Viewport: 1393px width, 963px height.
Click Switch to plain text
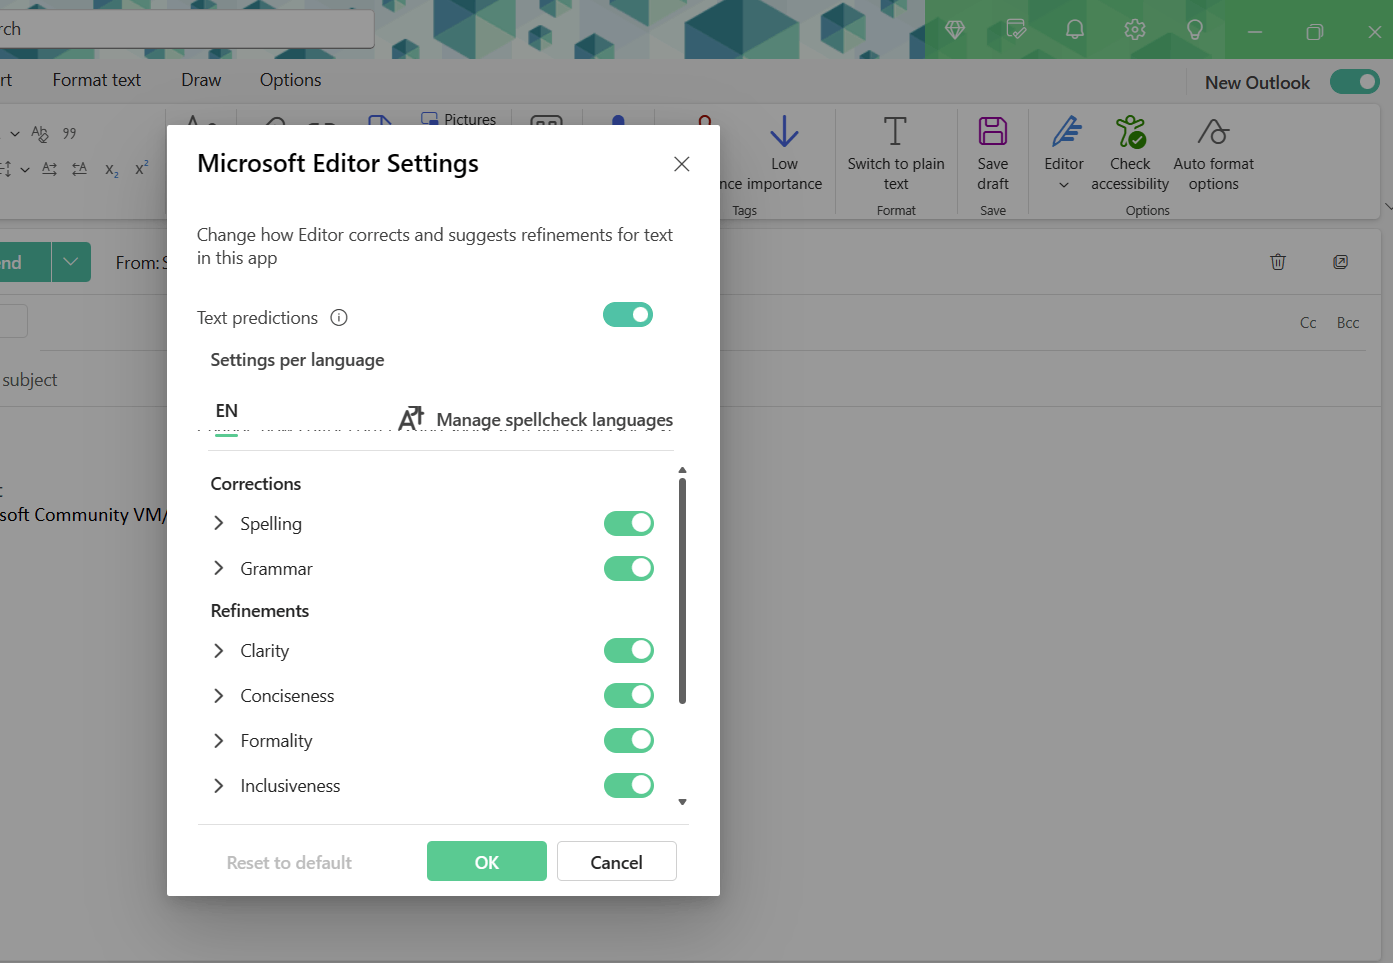click(896, 153)
